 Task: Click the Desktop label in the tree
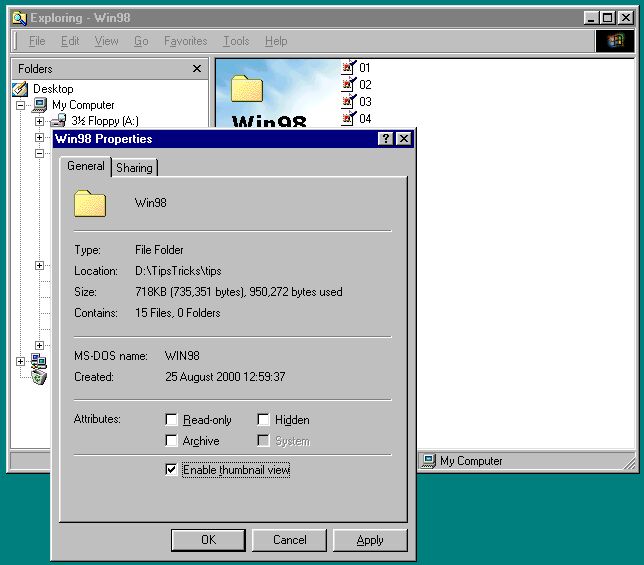(x=53, y=89)
